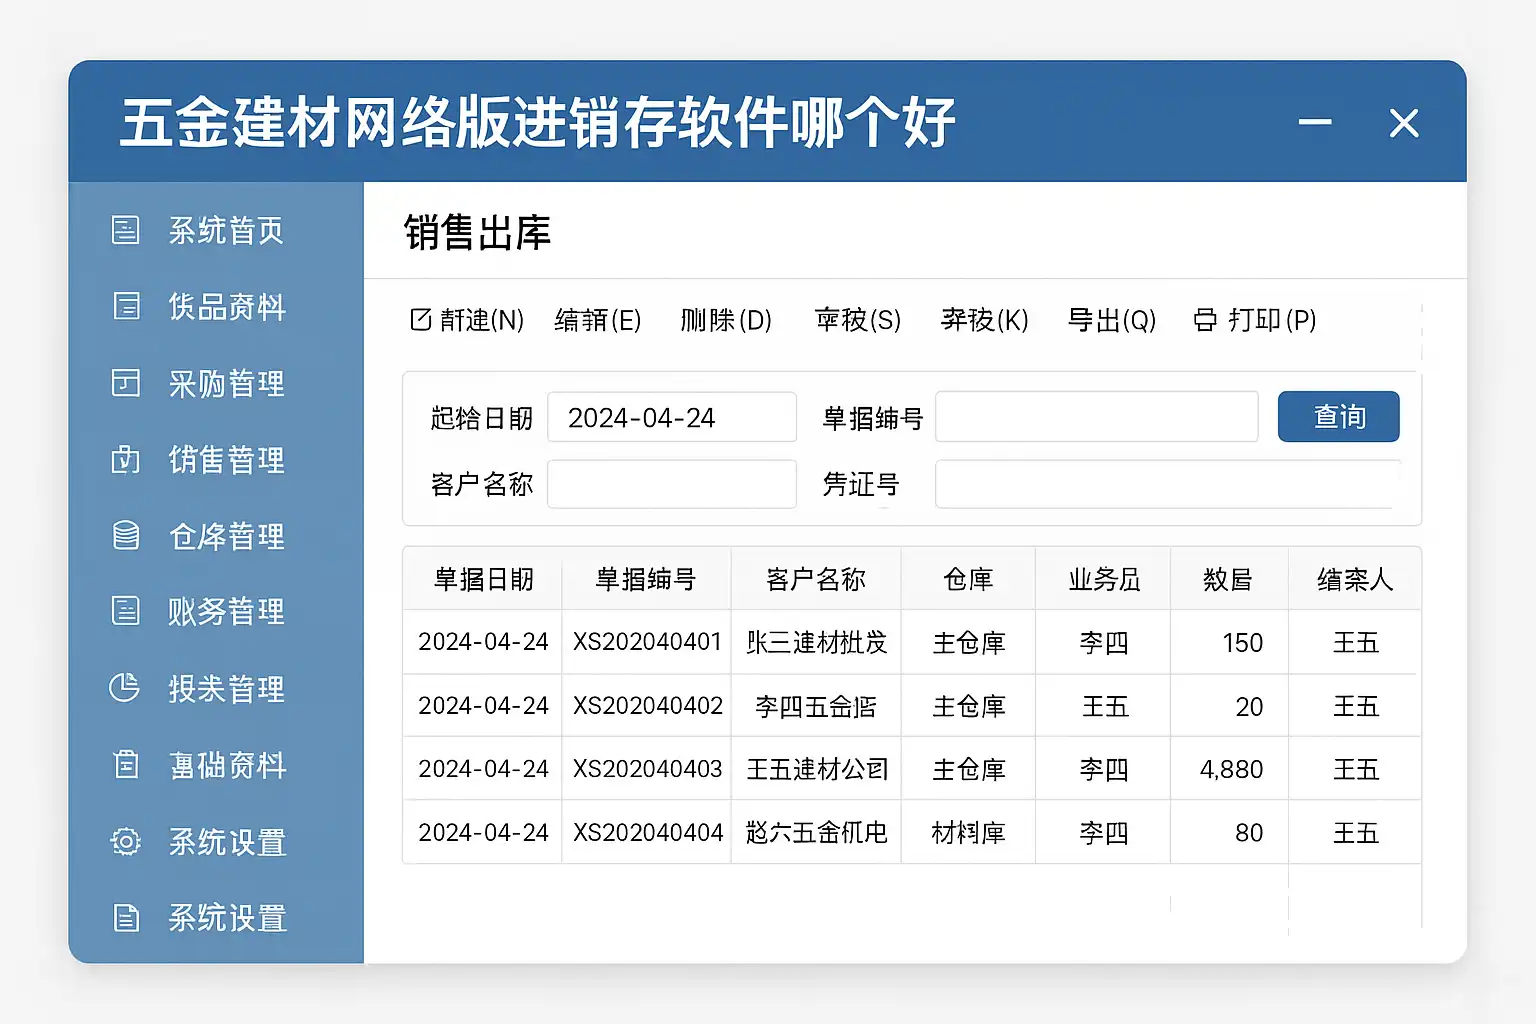
Task: Open the 账务管理 sidebar icon
Action: click(x=125, y=611)
